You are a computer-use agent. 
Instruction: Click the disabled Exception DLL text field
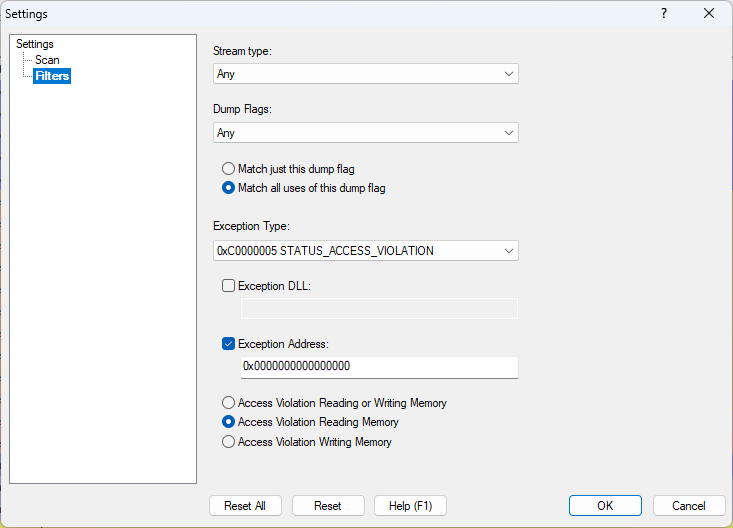[379, 308]
